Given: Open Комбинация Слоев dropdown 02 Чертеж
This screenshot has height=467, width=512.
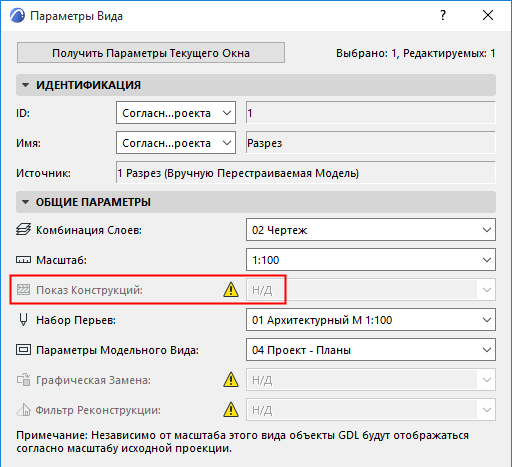Looking at the screenshot, I should [x=371, y=230].
